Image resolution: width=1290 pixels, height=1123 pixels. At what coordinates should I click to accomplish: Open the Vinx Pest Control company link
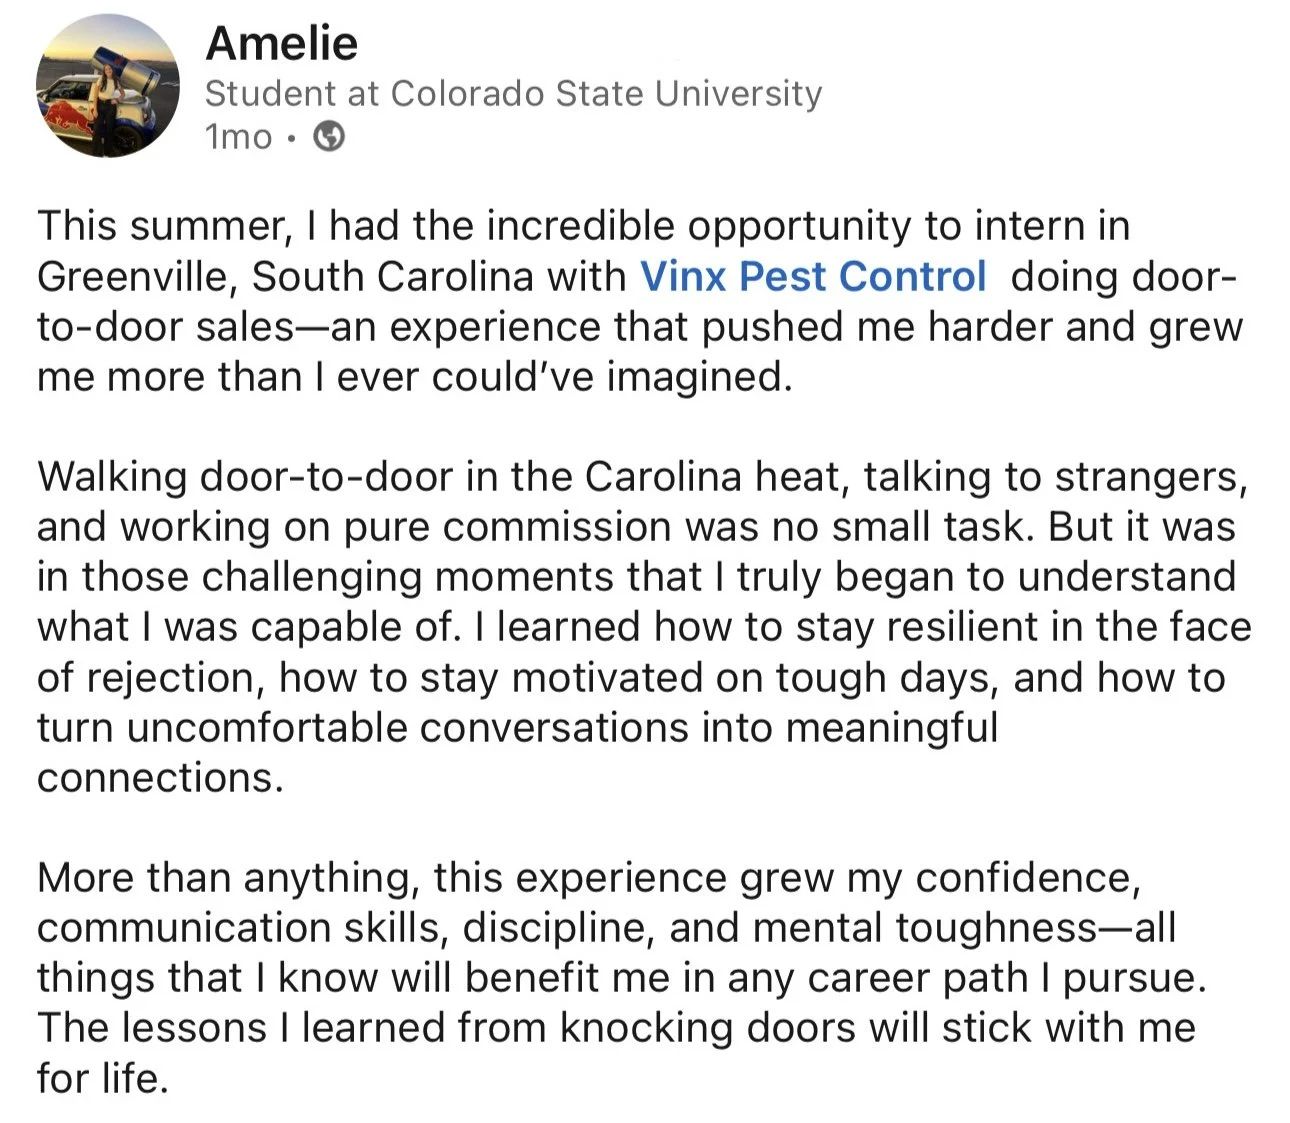812,276
